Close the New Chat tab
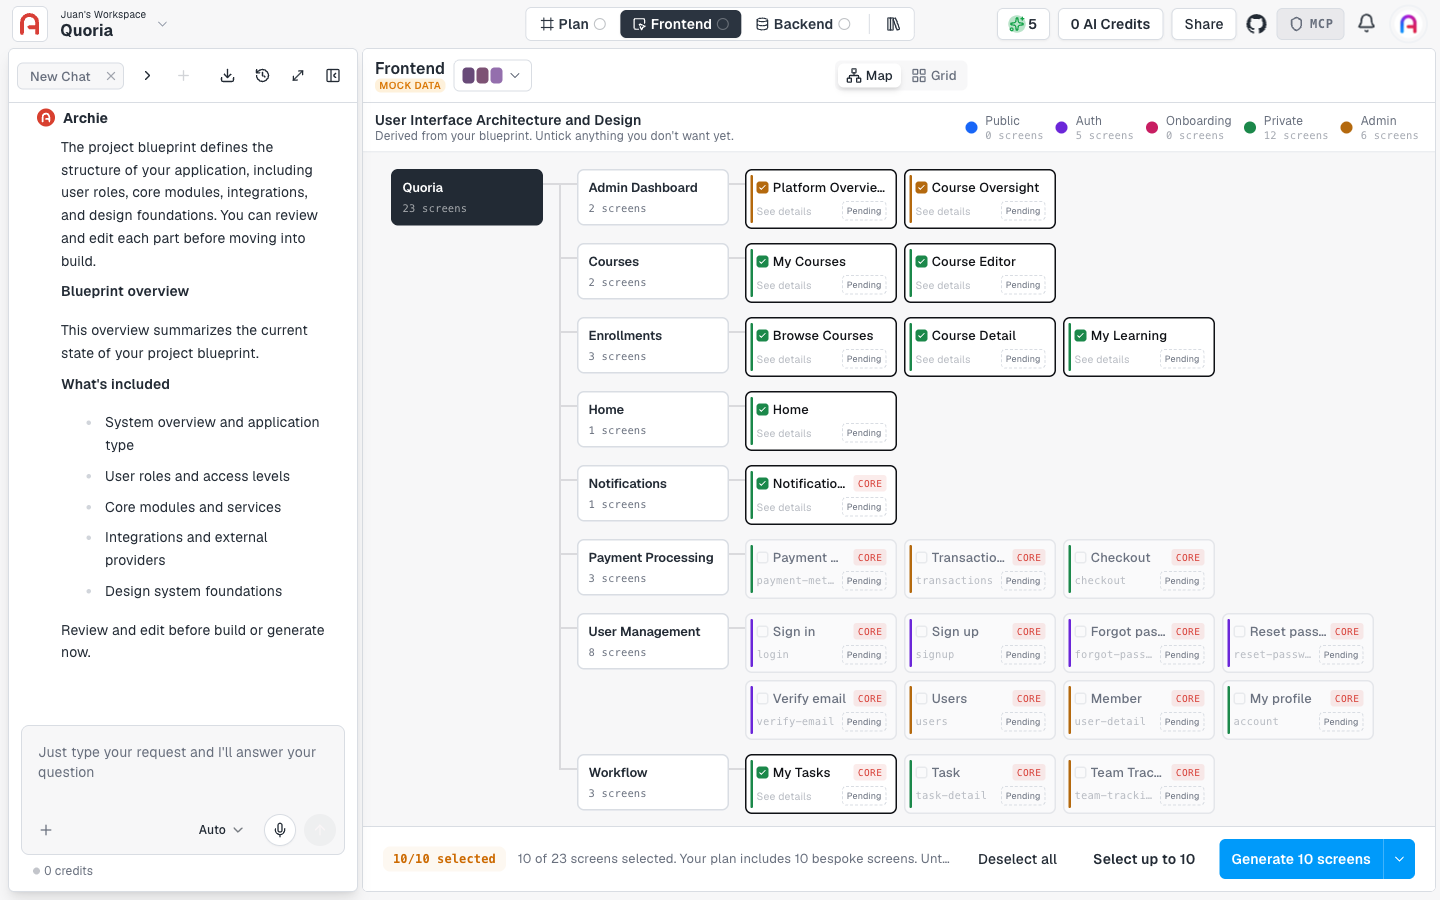1440x900 pixels. coord(111,76)
